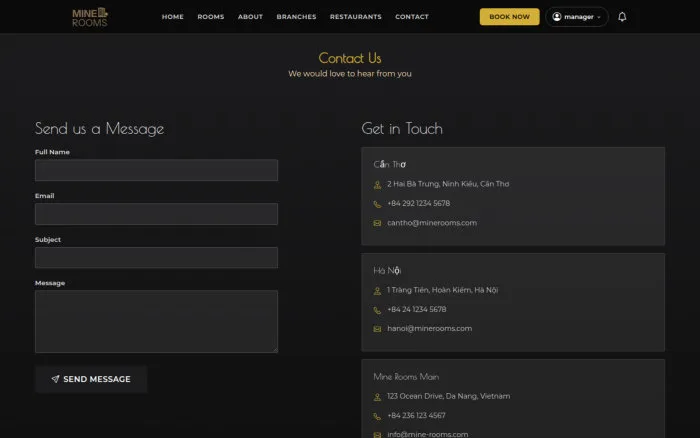Viewport: 700px width, 438px height.
Task: Click the Mine Rooms logo
Action: coord(90,17)
